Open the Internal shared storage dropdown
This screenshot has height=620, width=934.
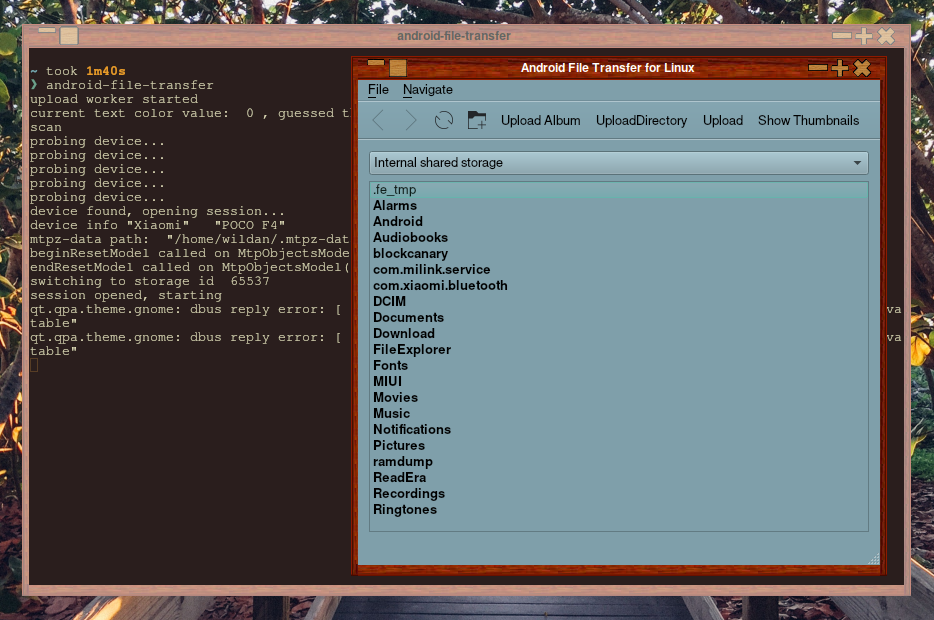pos(618,163)
